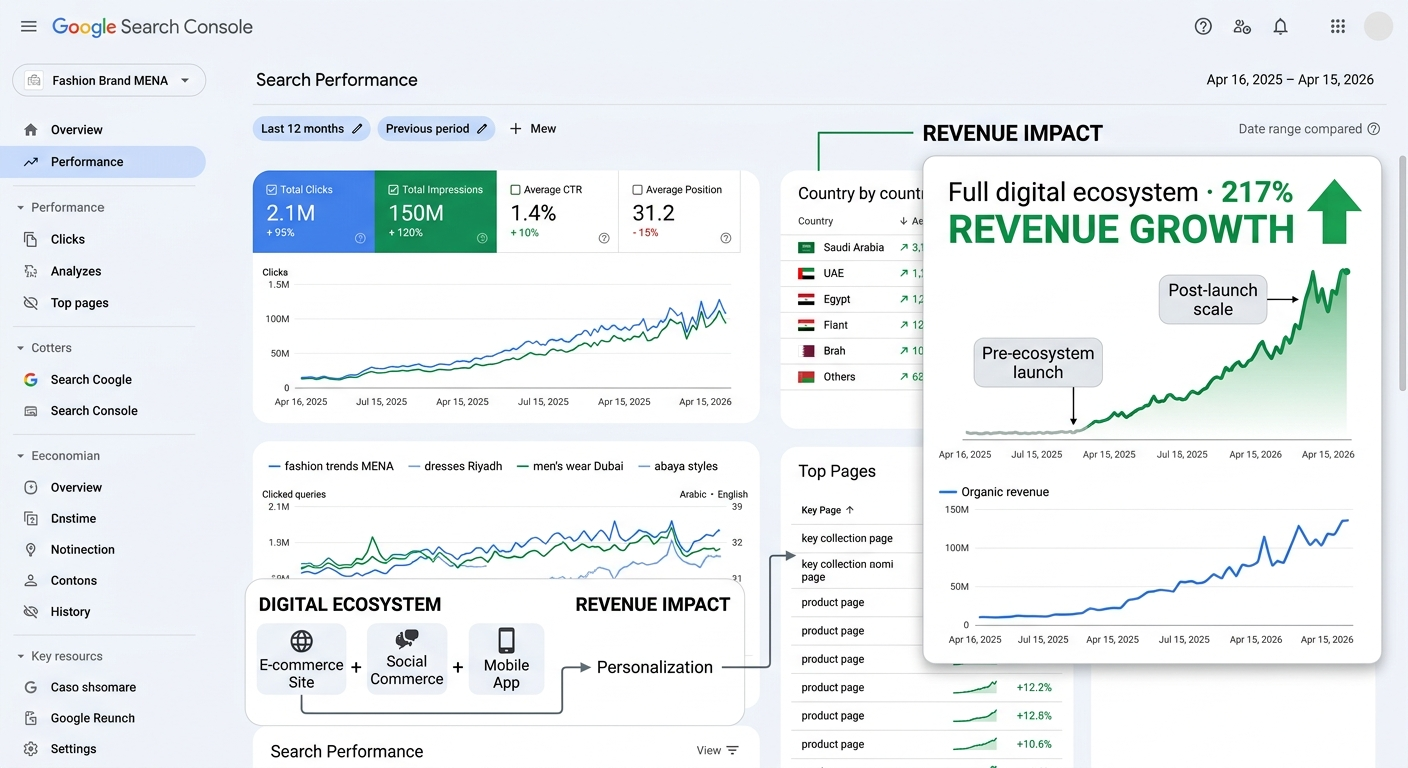Enable the Average CTR checkbox
The height and width of the screenshot is (768, 1408).
(x=515, y=189)
